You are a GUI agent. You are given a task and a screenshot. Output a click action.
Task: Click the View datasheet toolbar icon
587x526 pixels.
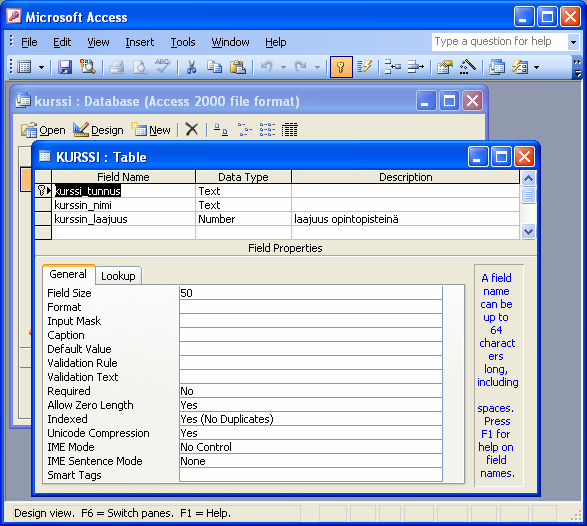tap(25, 67)
